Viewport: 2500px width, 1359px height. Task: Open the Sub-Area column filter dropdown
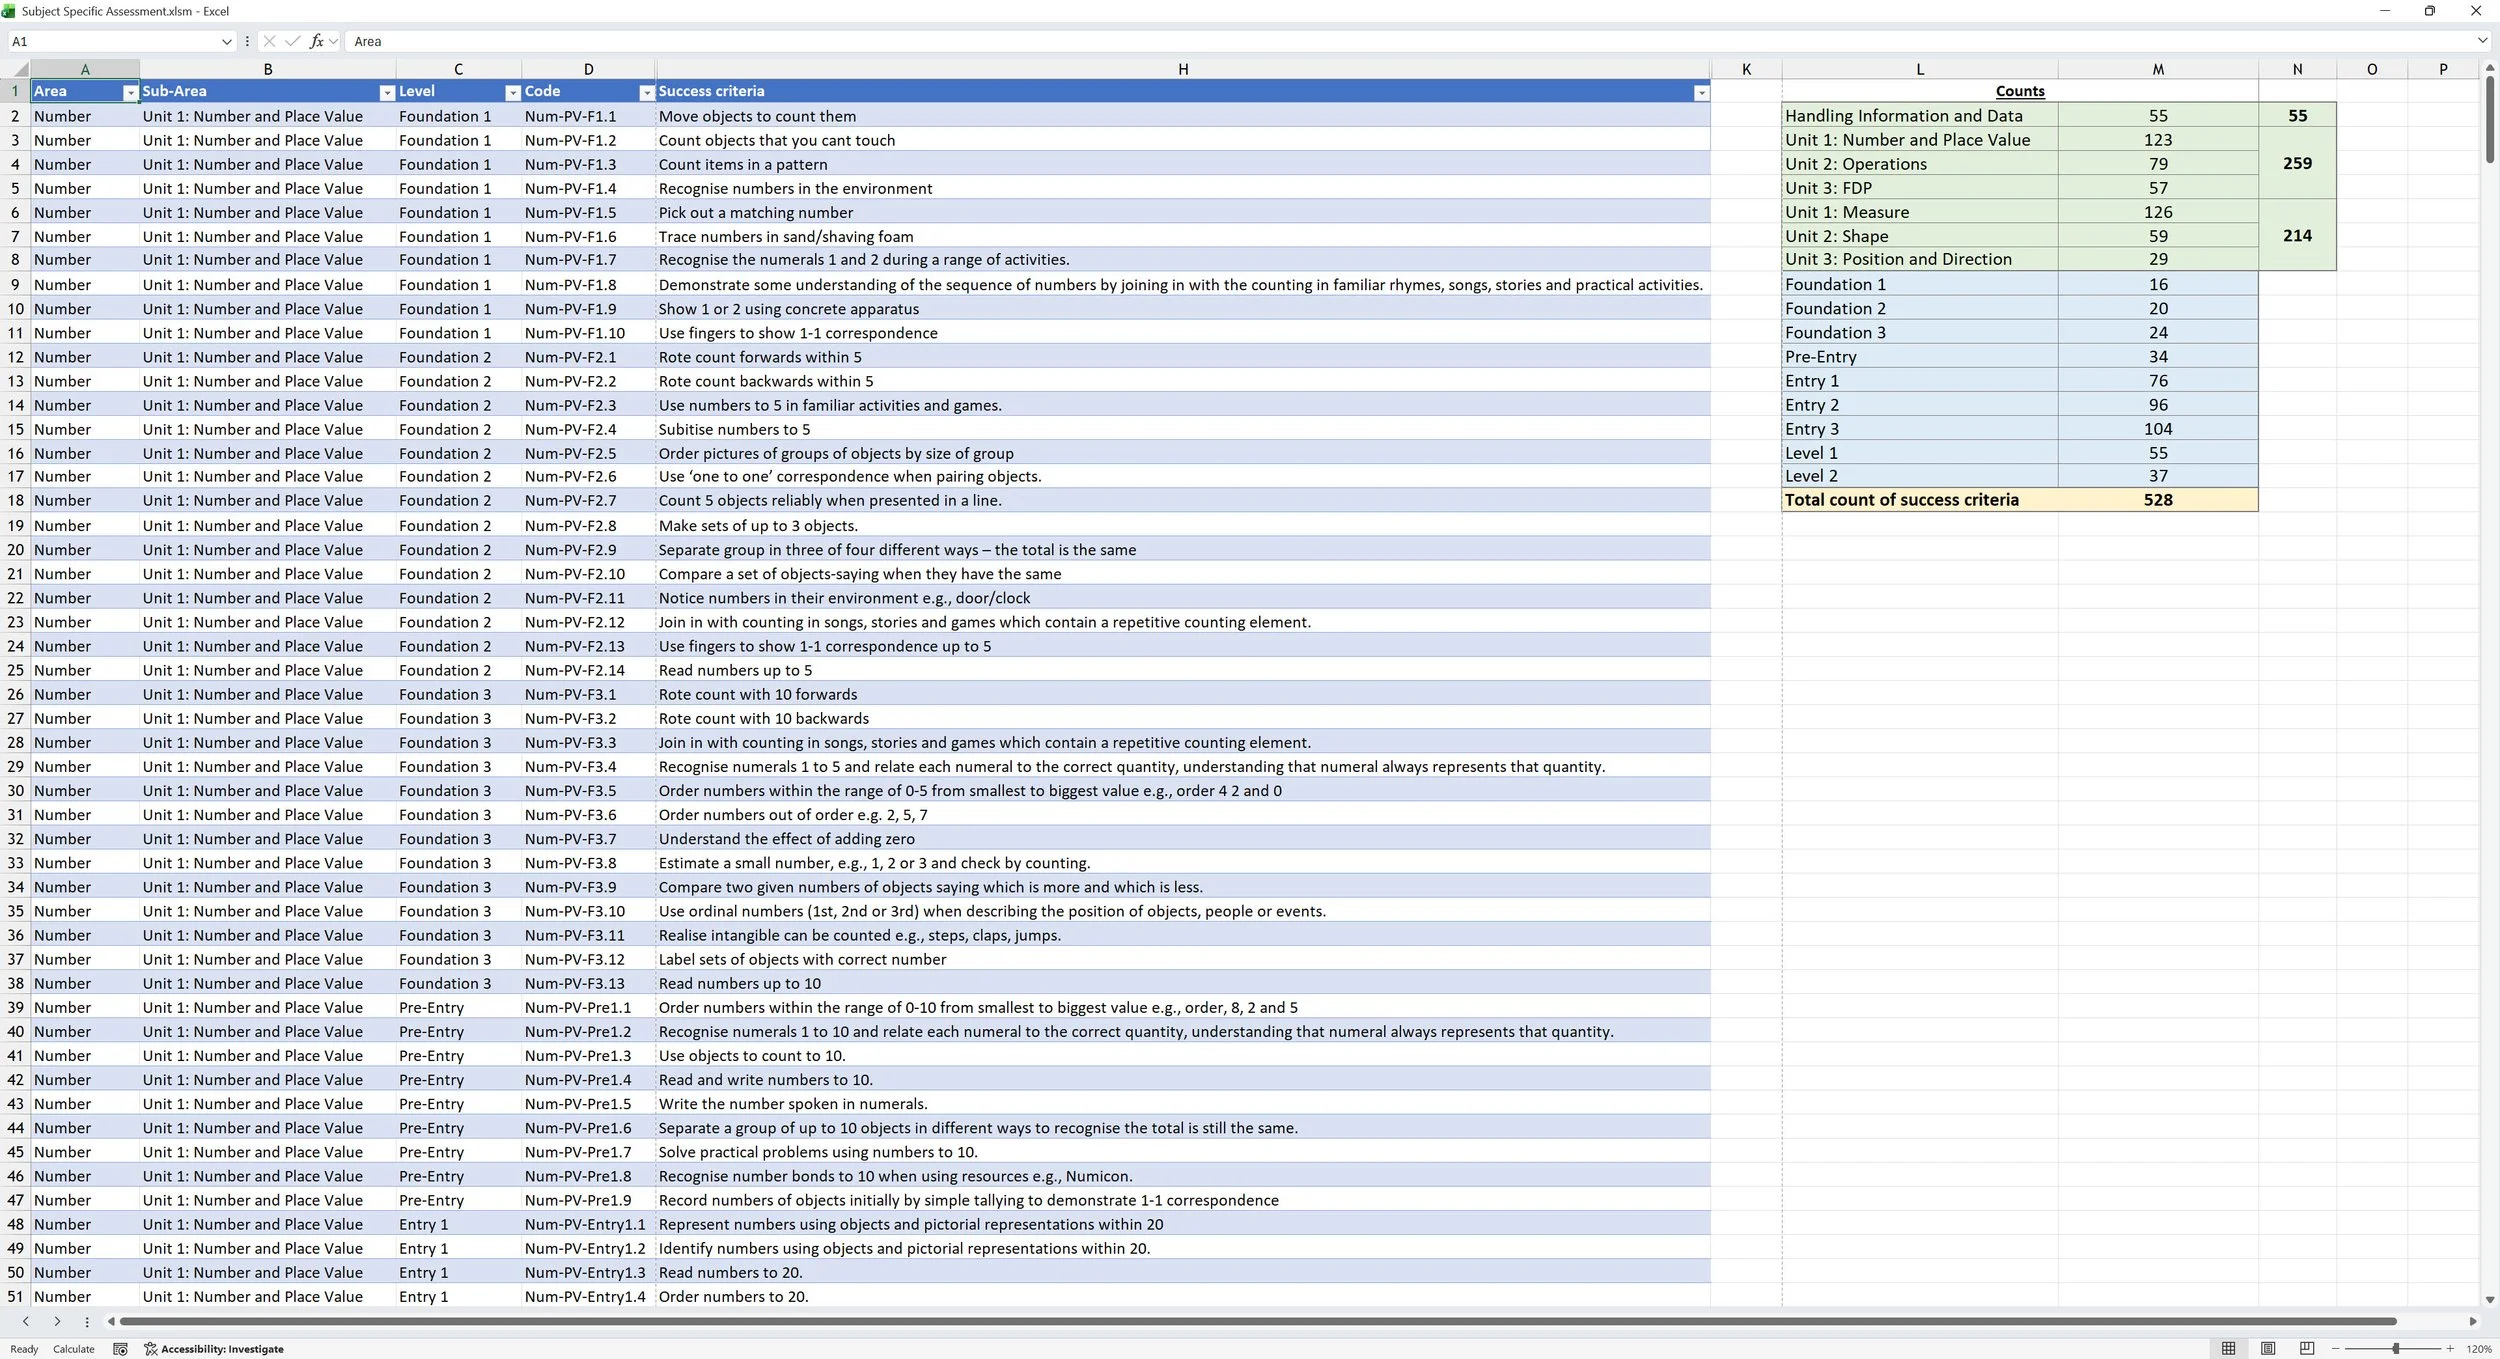pyautogui.click(x=387, y=92)
